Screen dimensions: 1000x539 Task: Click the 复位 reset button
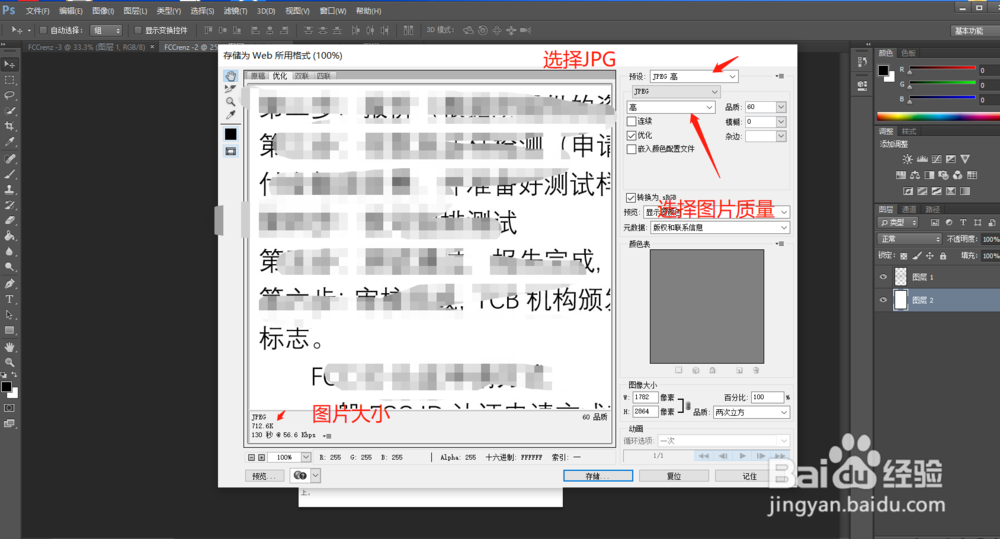click(674, 476)
